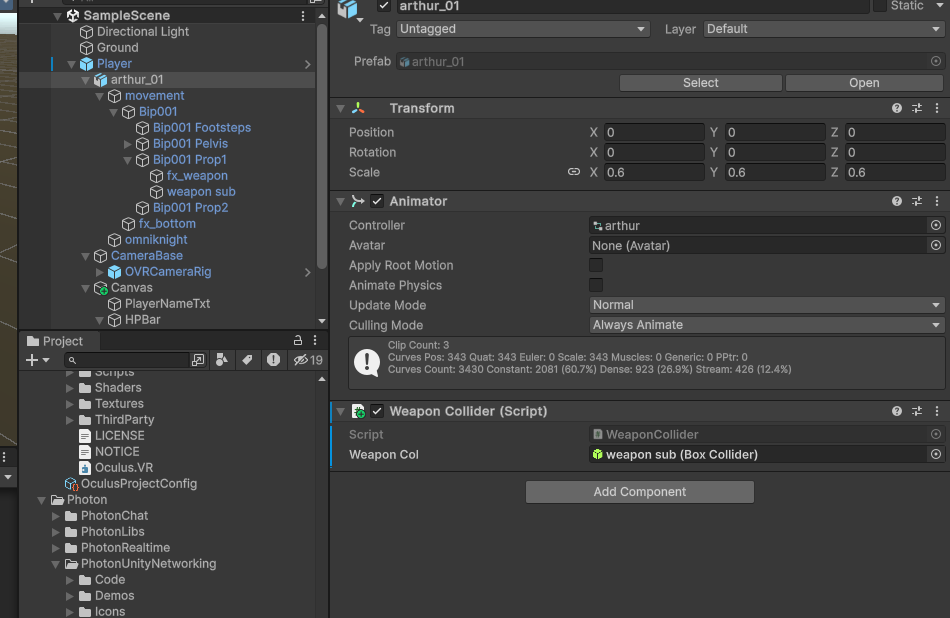Pick Weapon Col object with circle selector
Image resolution: width=950 pixels, height=618 pixels.
935,454
